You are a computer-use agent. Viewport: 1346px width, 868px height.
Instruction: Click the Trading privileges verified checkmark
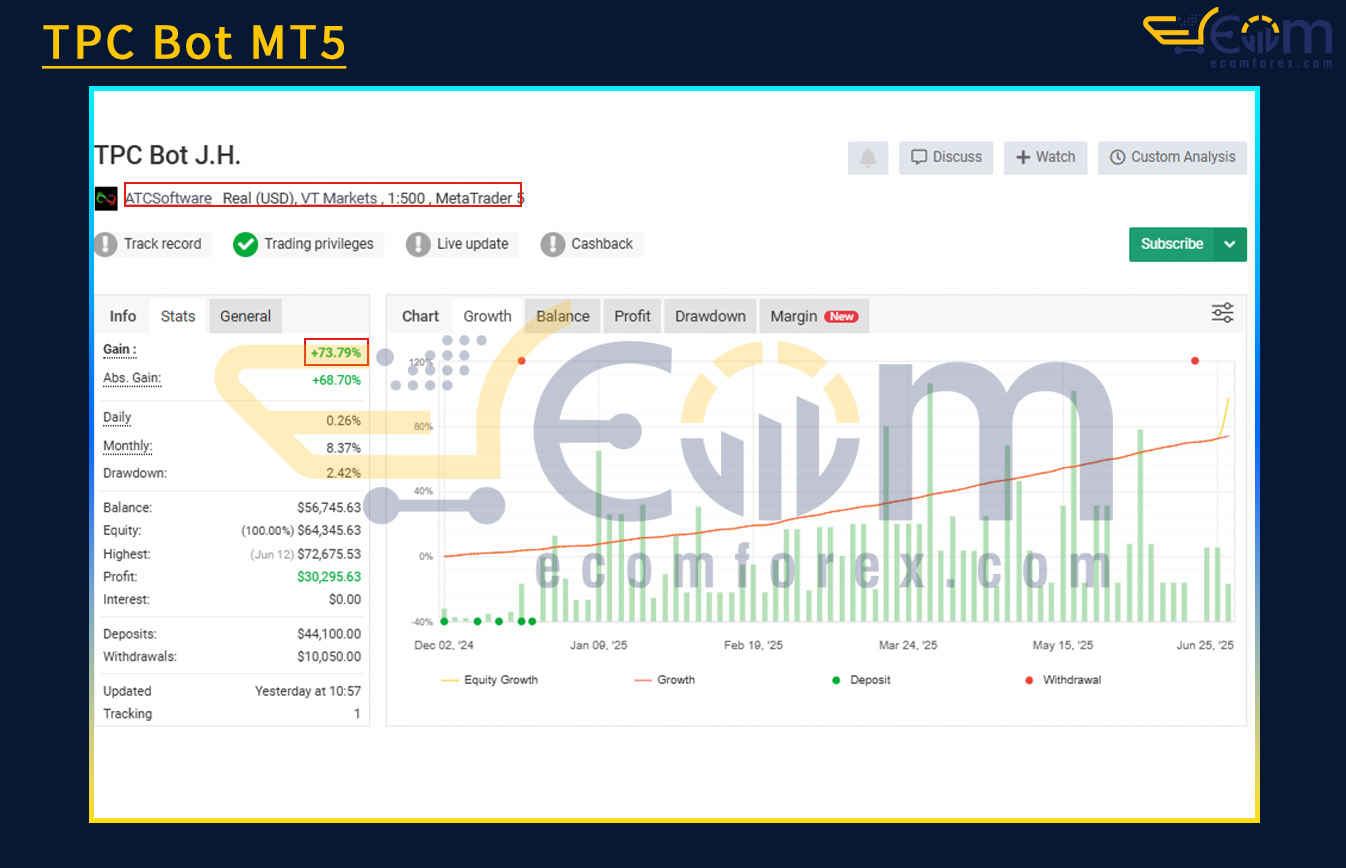[x=245, y=244]
